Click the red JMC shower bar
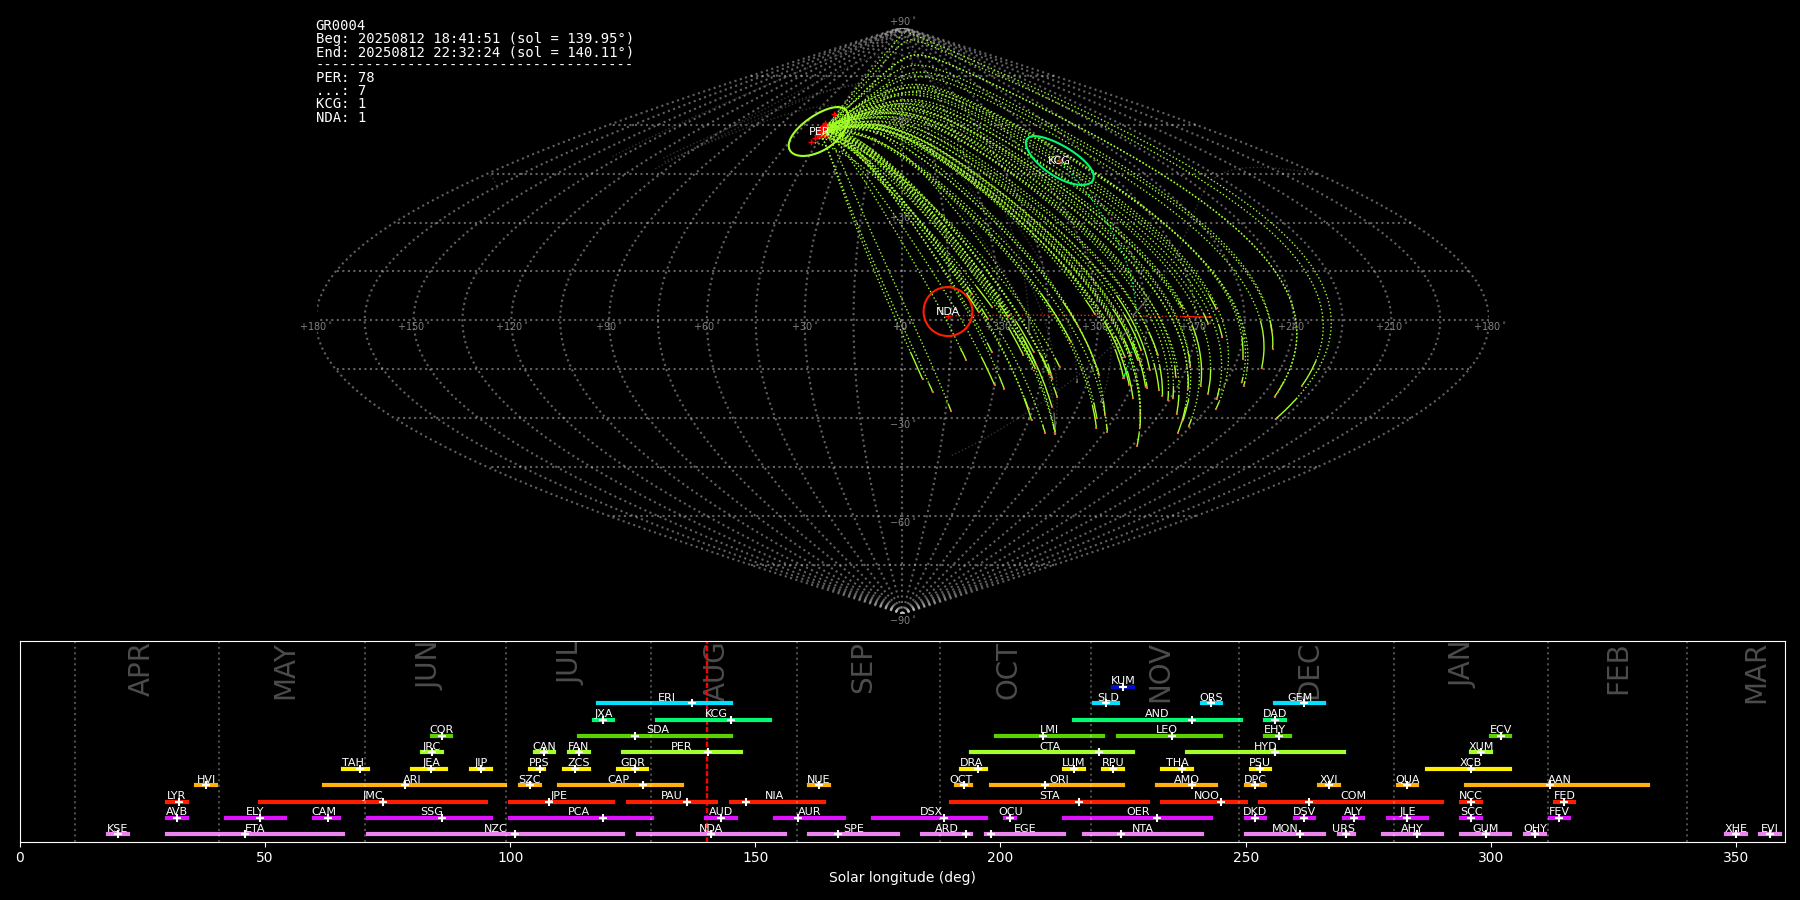Screen dimensions: 1800x900 (x=373, y=801)
